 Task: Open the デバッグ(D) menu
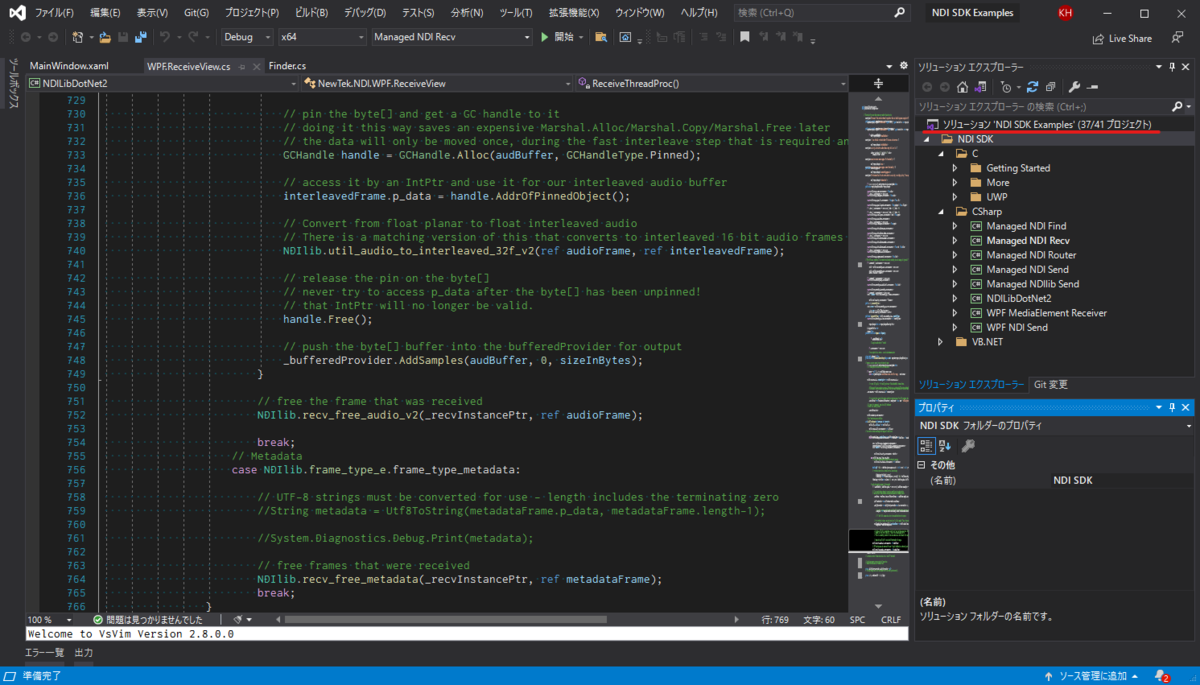click(364, 13)
